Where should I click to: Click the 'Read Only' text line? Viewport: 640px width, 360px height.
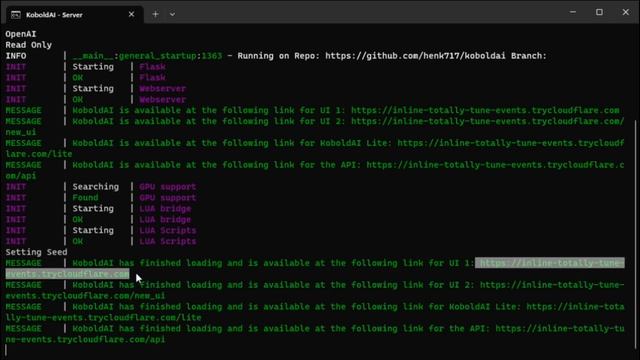[x=29, y=45]
